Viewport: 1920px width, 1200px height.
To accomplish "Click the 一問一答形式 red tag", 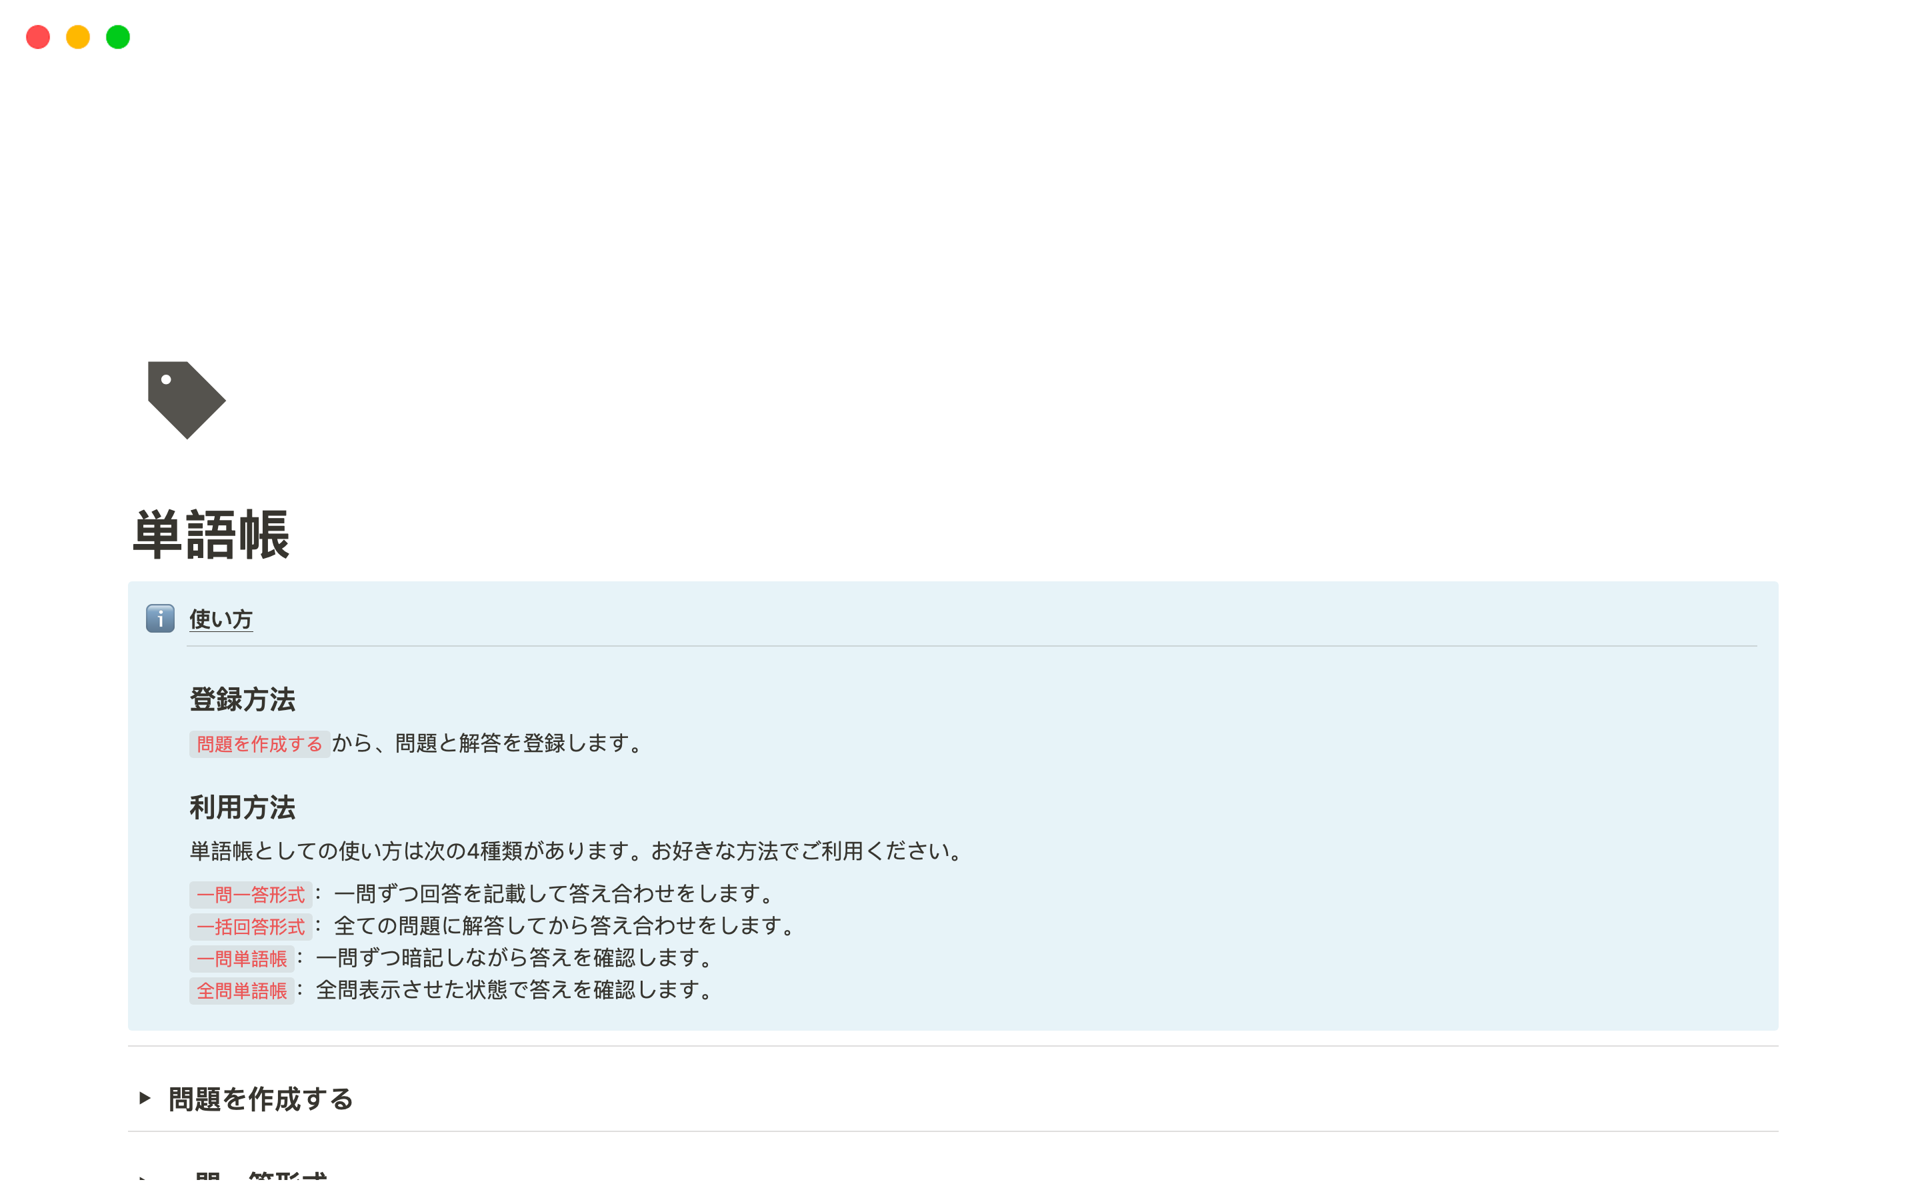I will [x=250, y=894].
